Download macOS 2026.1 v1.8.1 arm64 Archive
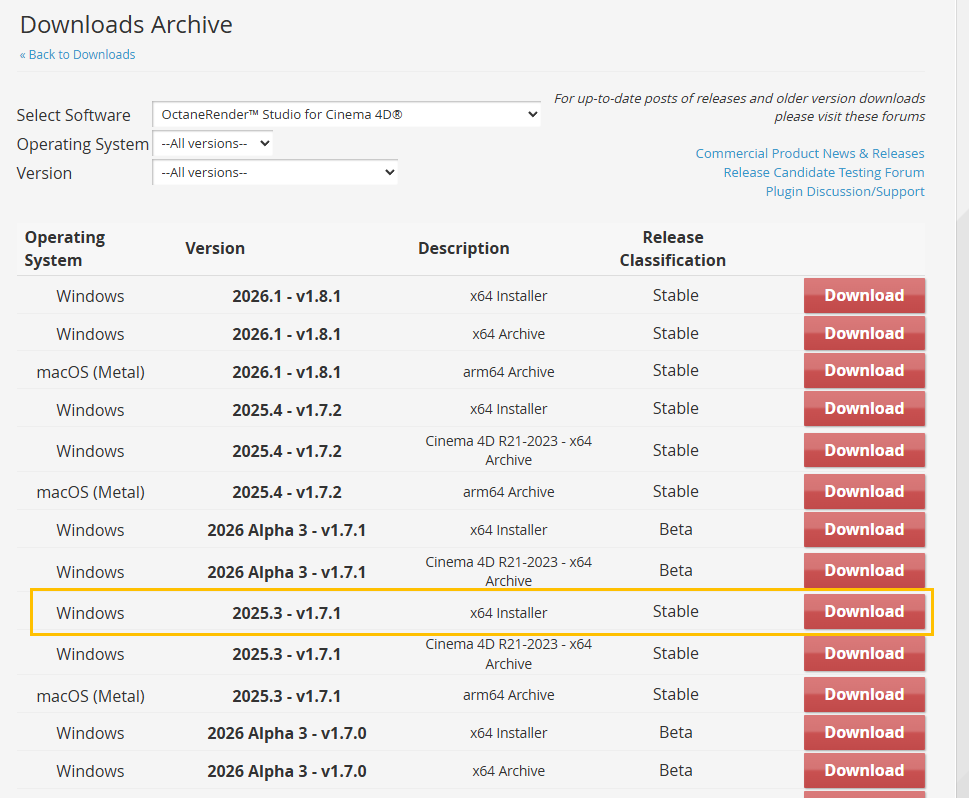969x798 pixels. pos(864,370)
